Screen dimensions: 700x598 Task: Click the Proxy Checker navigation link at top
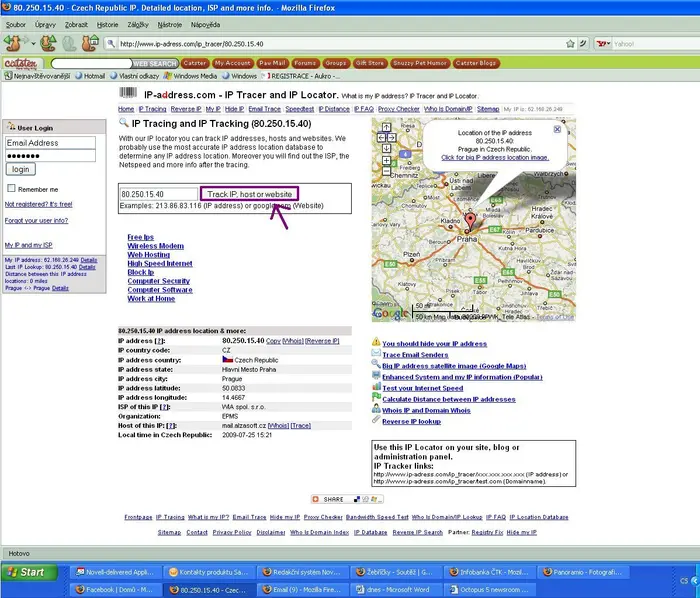(399, 109)
